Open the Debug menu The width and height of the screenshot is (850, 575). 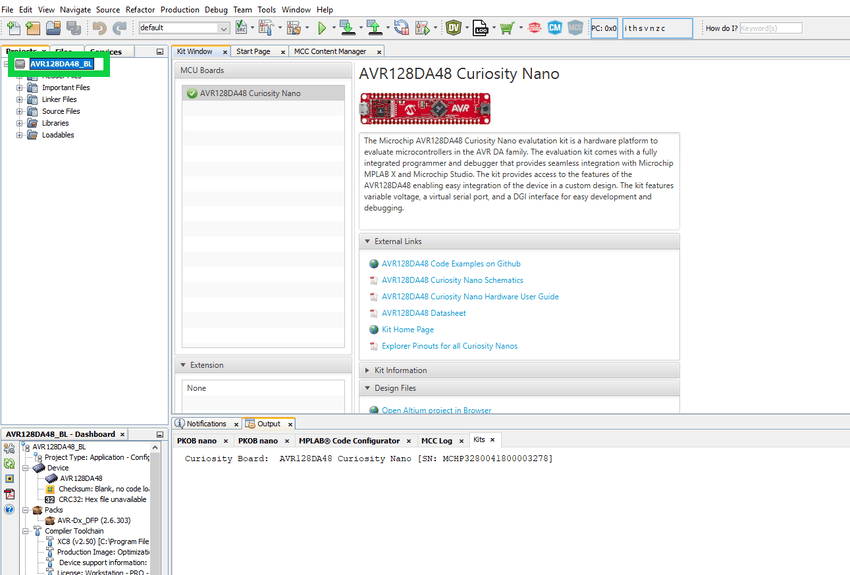click(x=215, y=9)
